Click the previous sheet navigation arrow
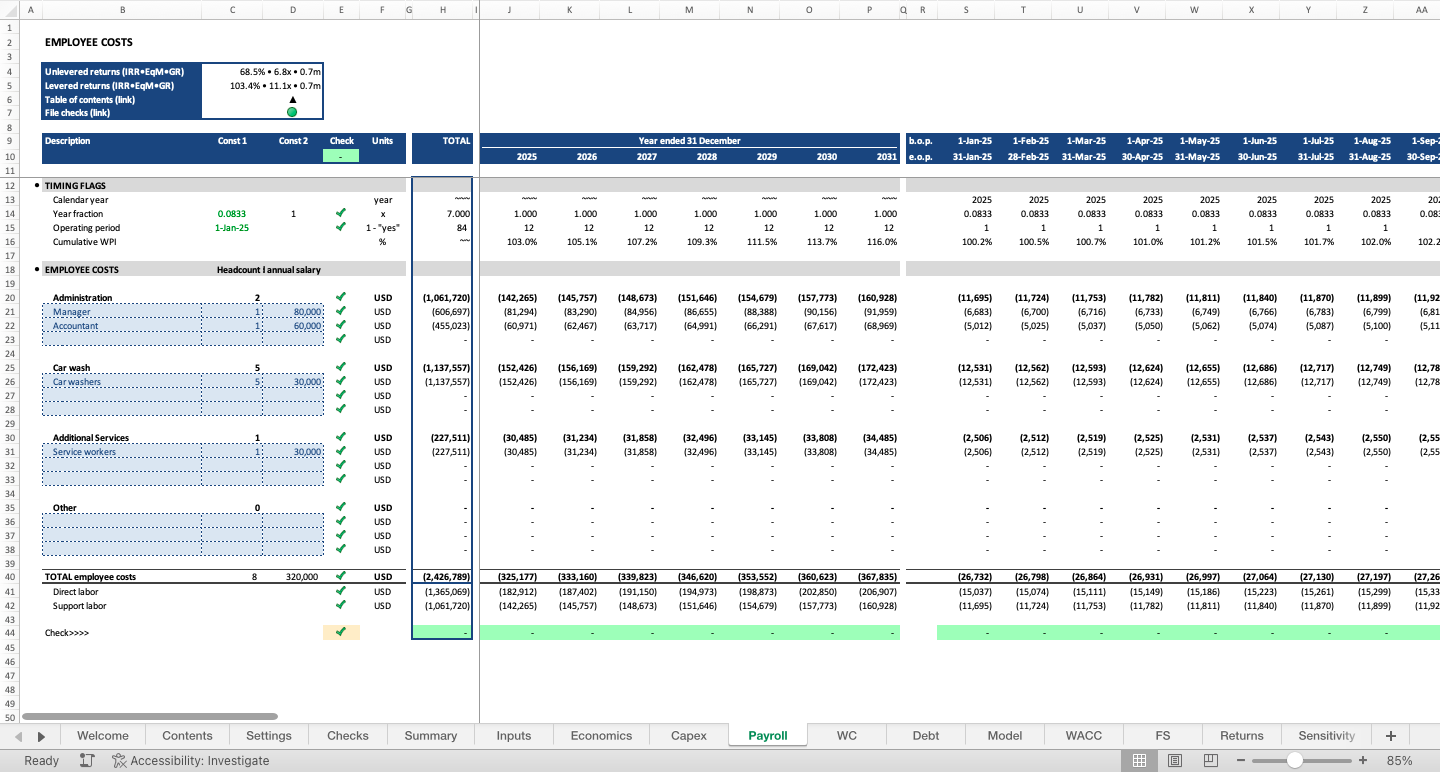The width and height of the screenshot is (1440, 772). click(18, 736)
